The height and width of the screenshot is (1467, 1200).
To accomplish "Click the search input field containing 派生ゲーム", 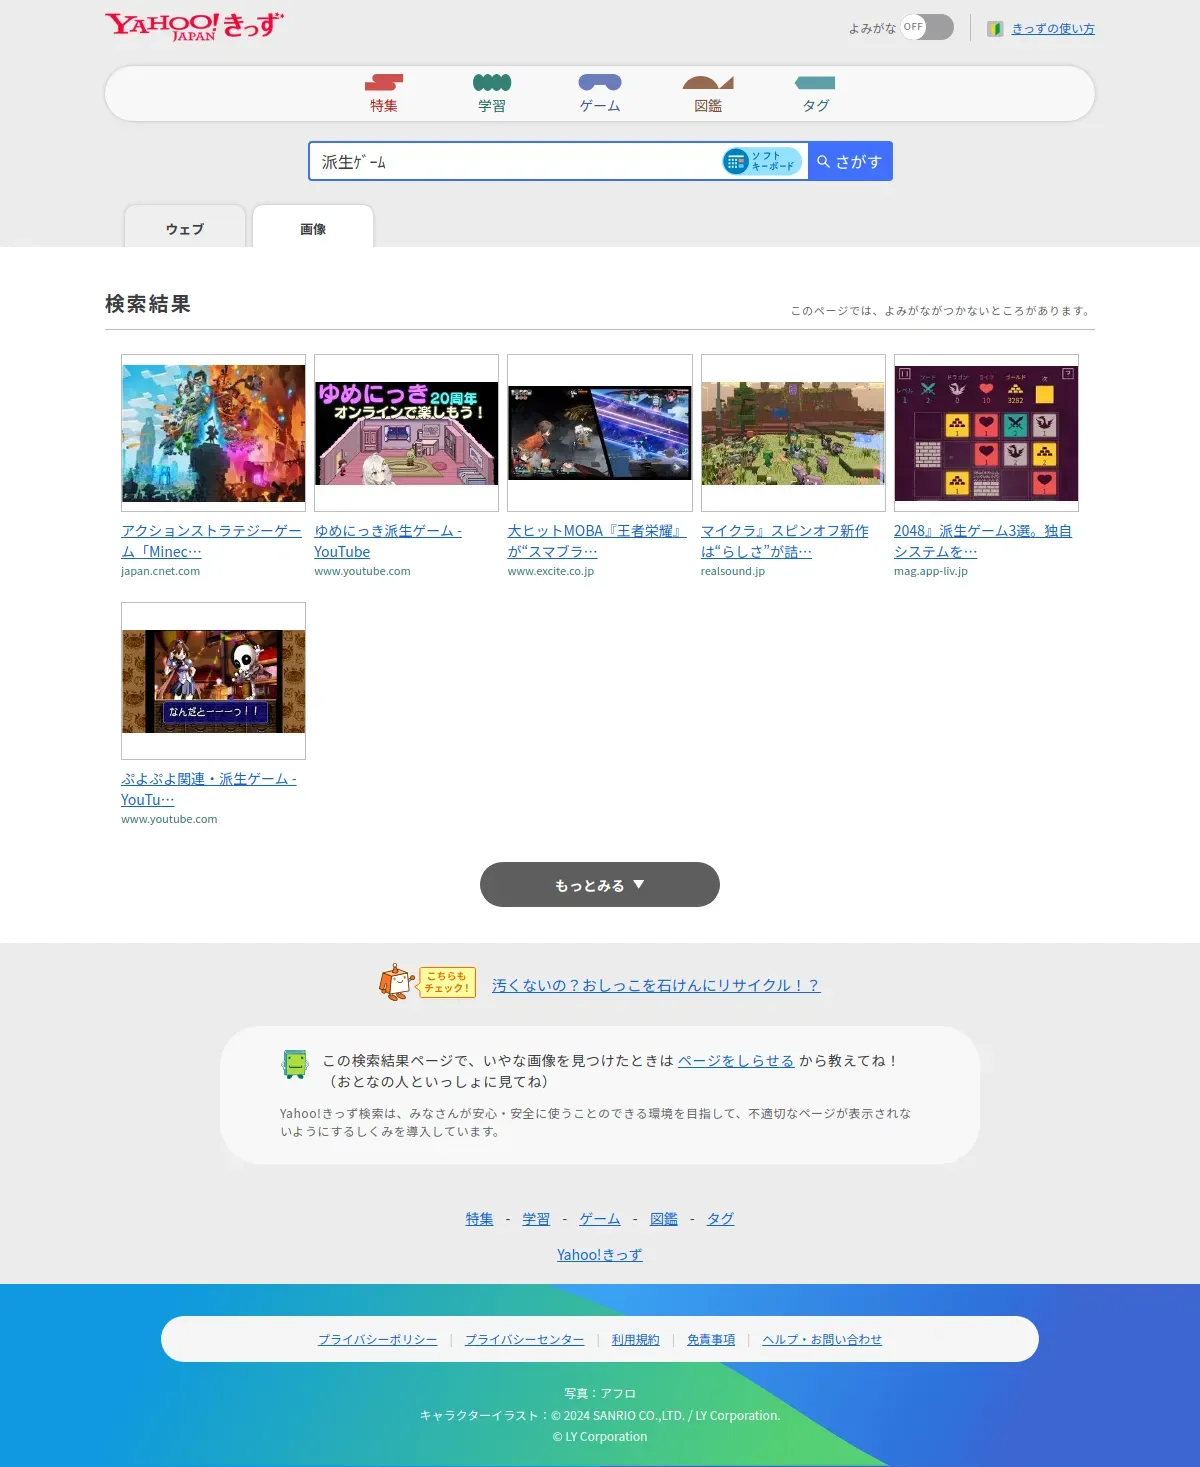I will click(515, 161).
